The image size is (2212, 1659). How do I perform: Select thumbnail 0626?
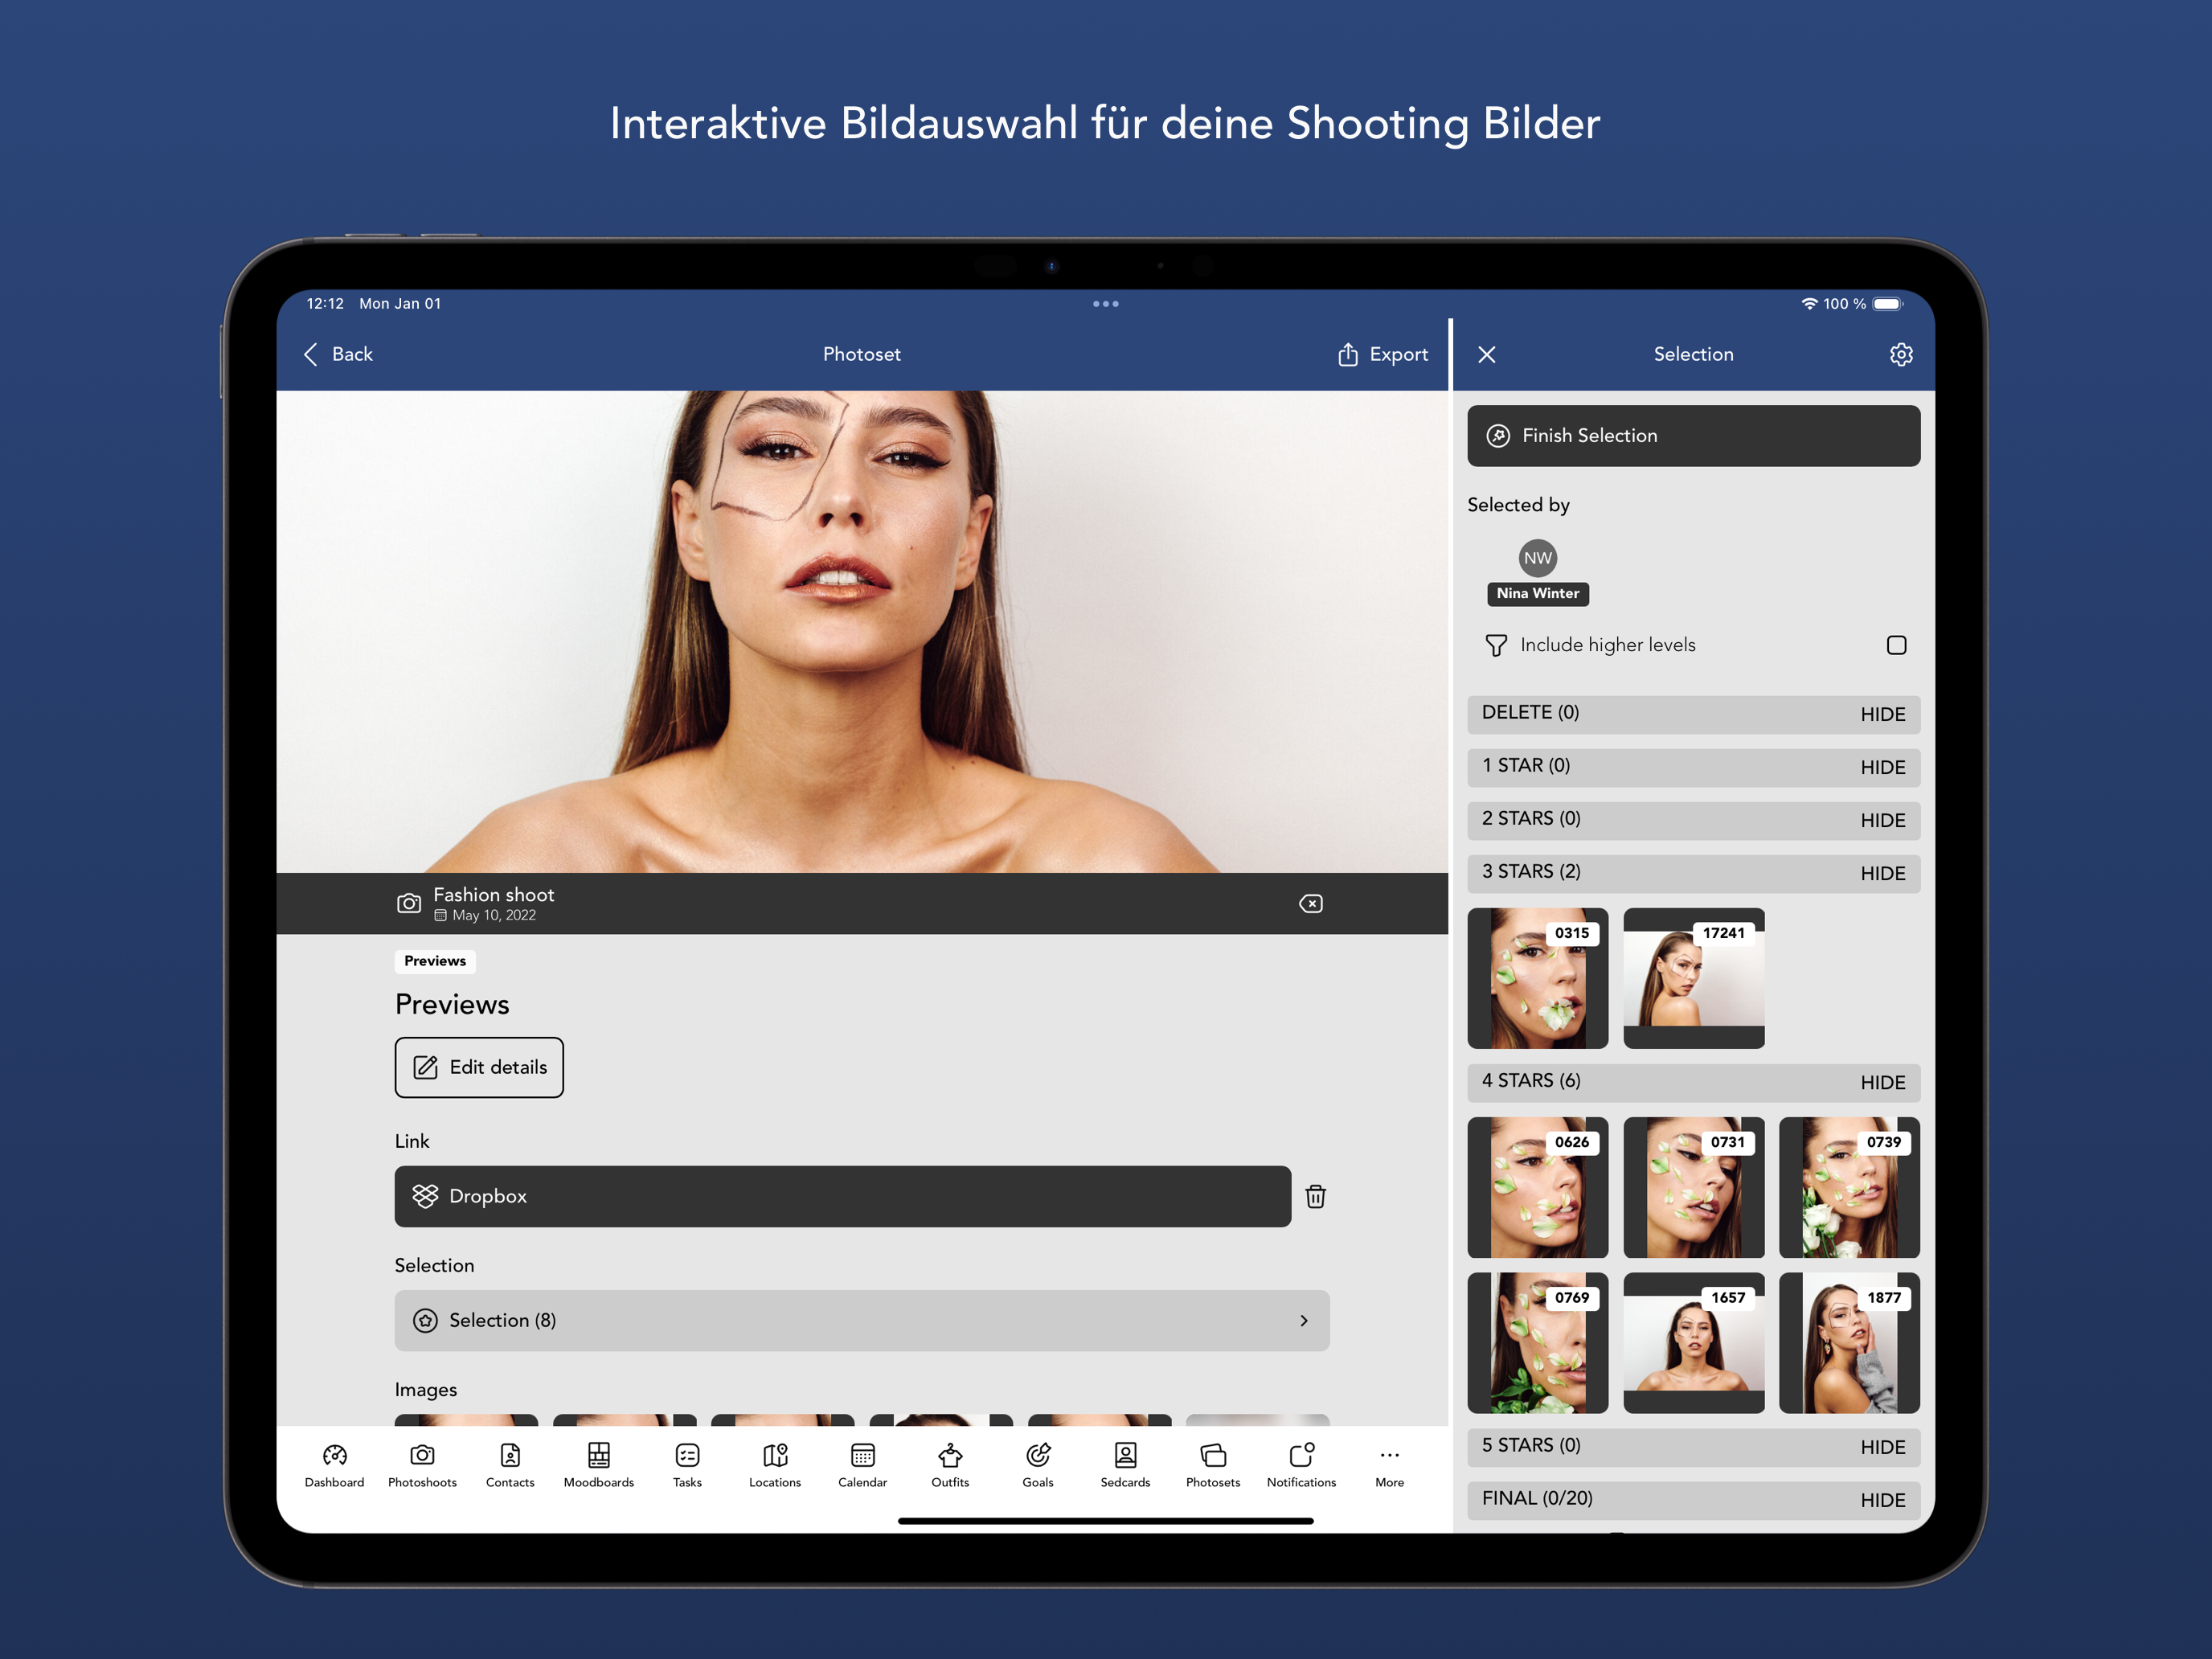(1537, 1187)
